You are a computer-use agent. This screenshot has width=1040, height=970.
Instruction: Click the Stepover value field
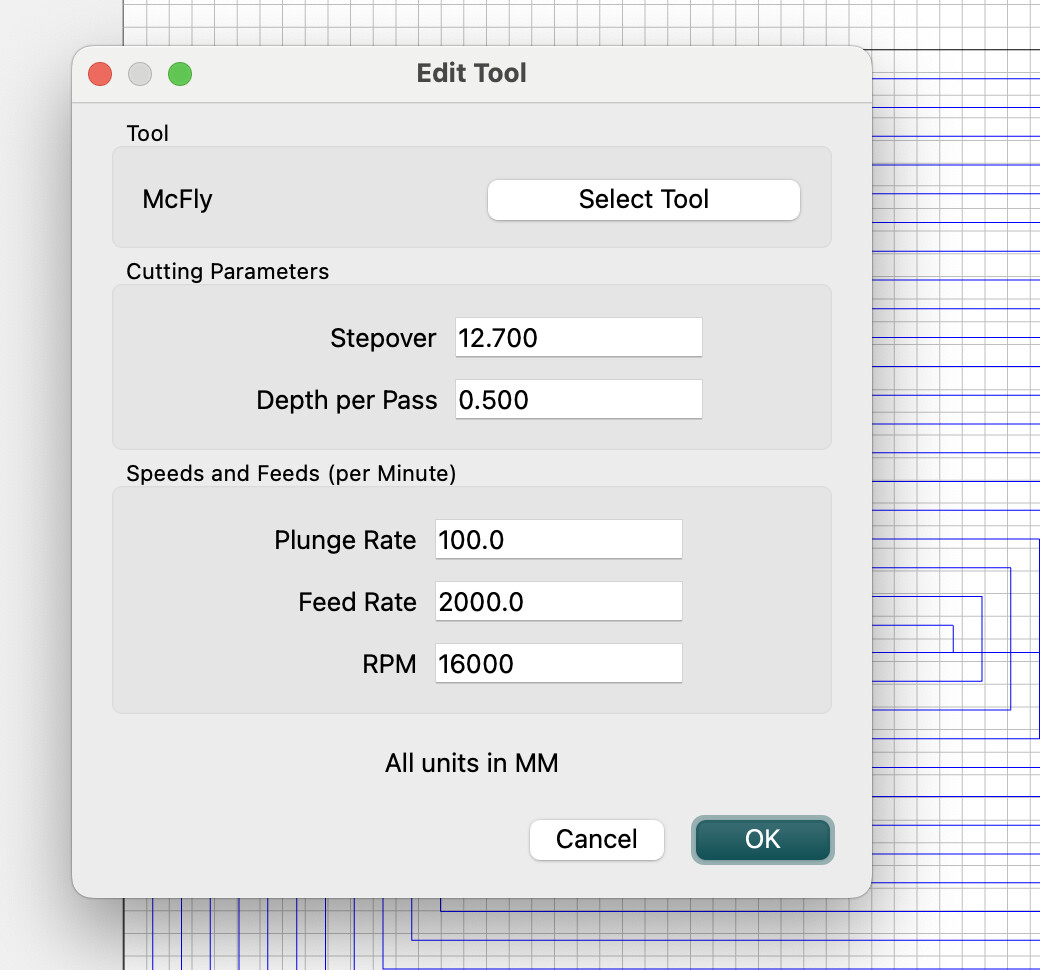pyautogui.click(x=578, y=338)
